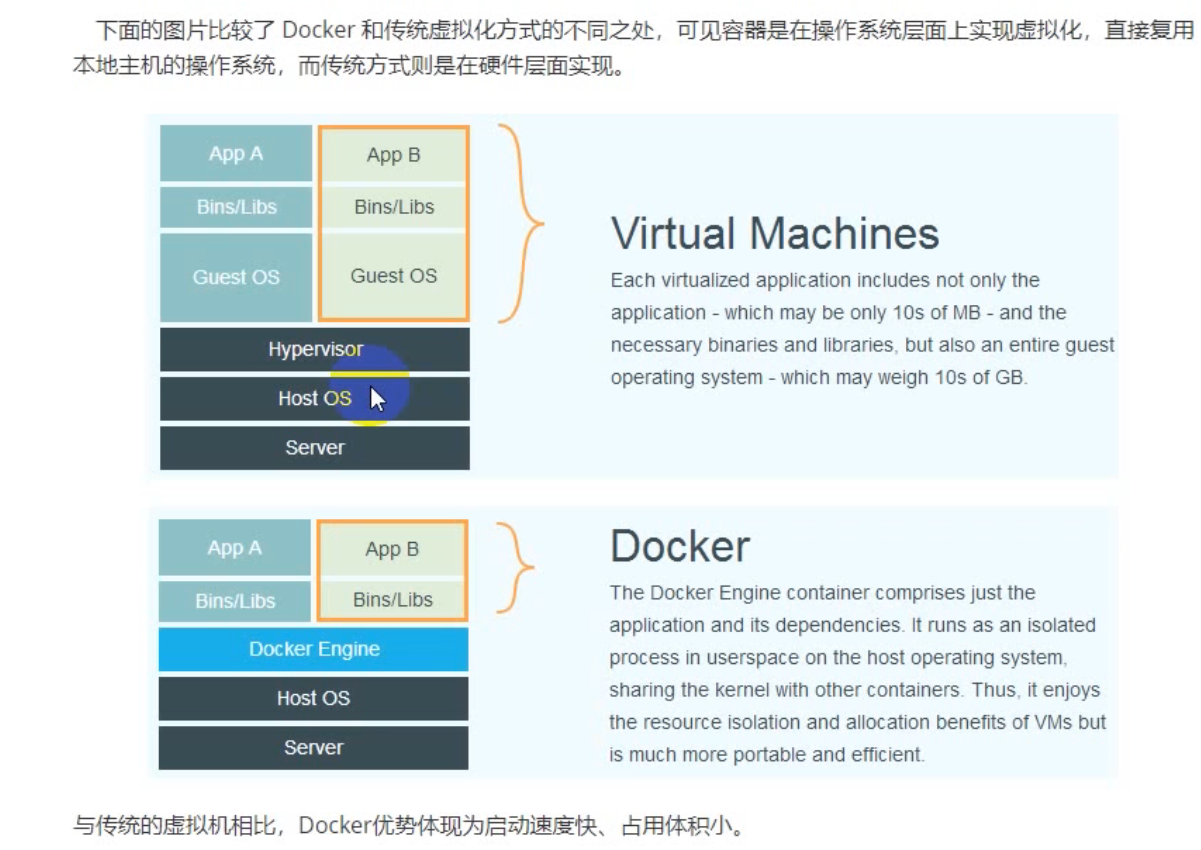Click the green Guest OS block

pyautogui.click(x=393, y=276)
